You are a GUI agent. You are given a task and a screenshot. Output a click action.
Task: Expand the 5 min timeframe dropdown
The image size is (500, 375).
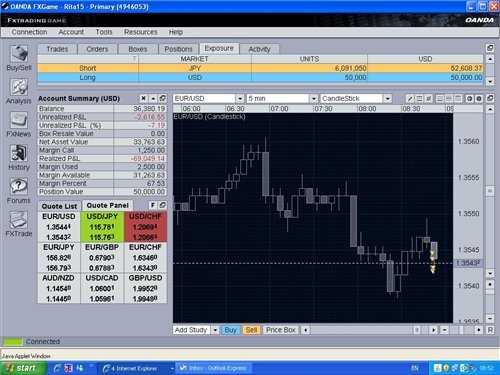pyautogui.click(x=314, y=99)
